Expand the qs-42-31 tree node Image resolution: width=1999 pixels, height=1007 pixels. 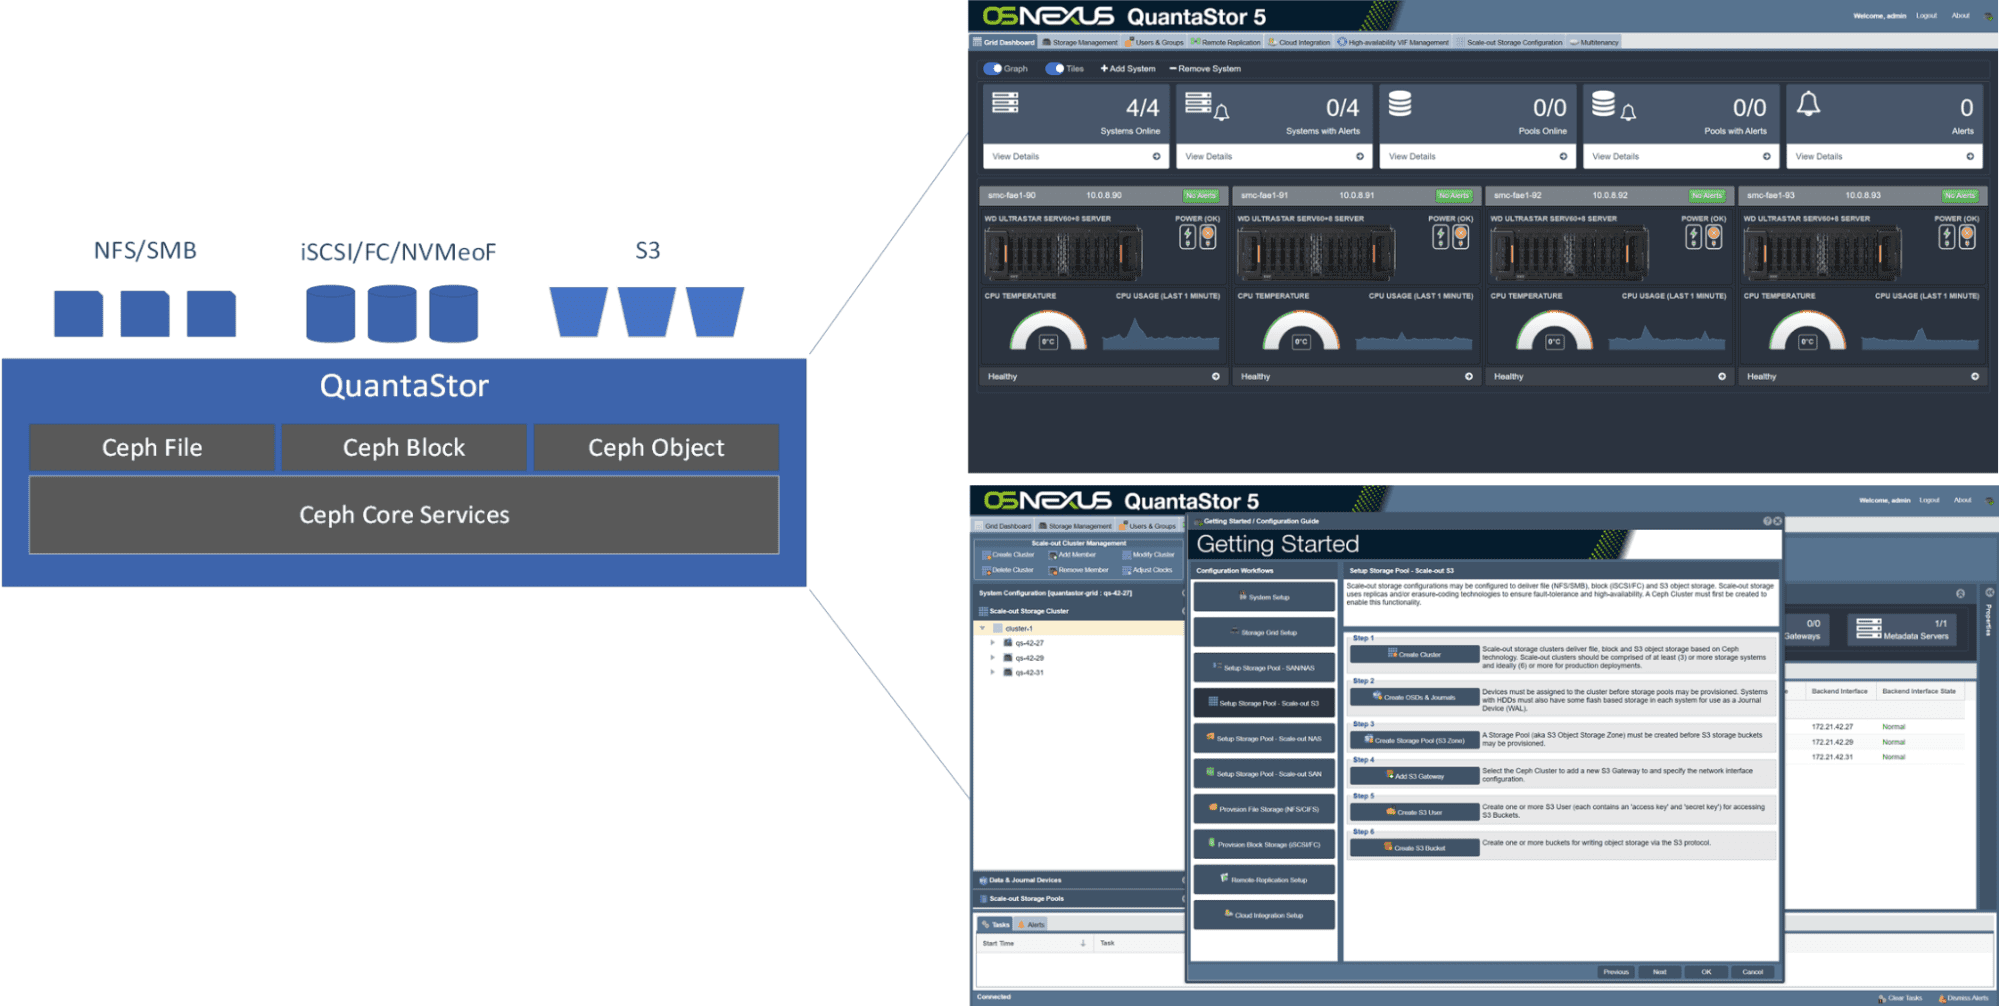993,673
